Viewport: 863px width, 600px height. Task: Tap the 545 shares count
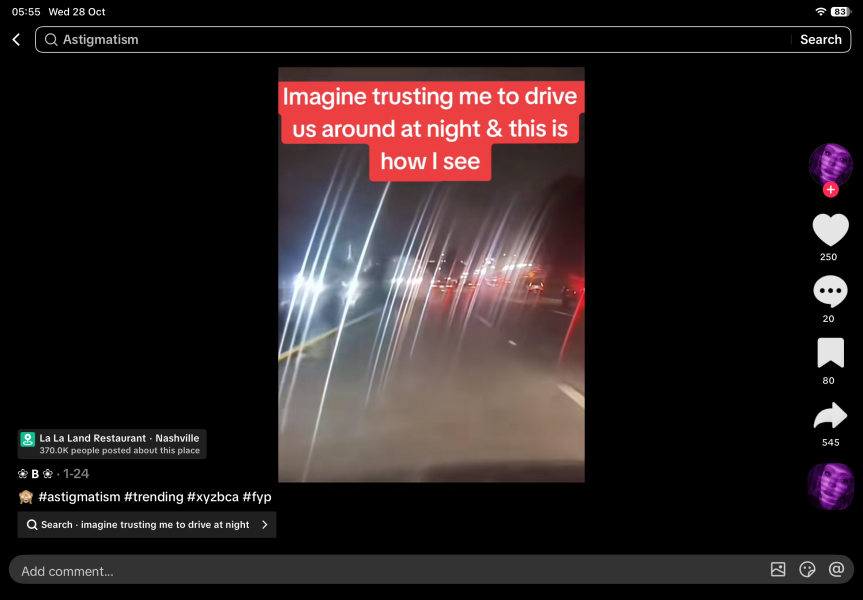coord(831,443)
